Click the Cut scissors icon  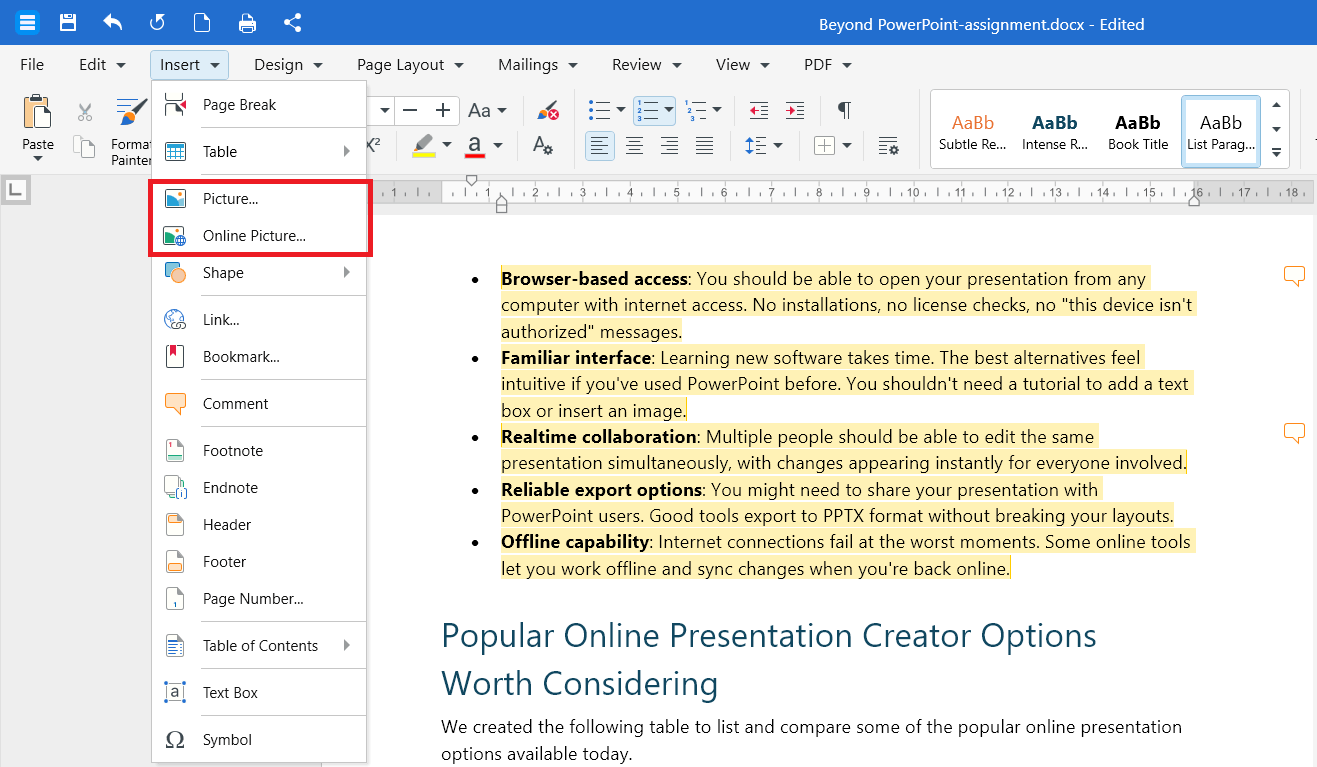pyautogui.click(x=85, y=112)
